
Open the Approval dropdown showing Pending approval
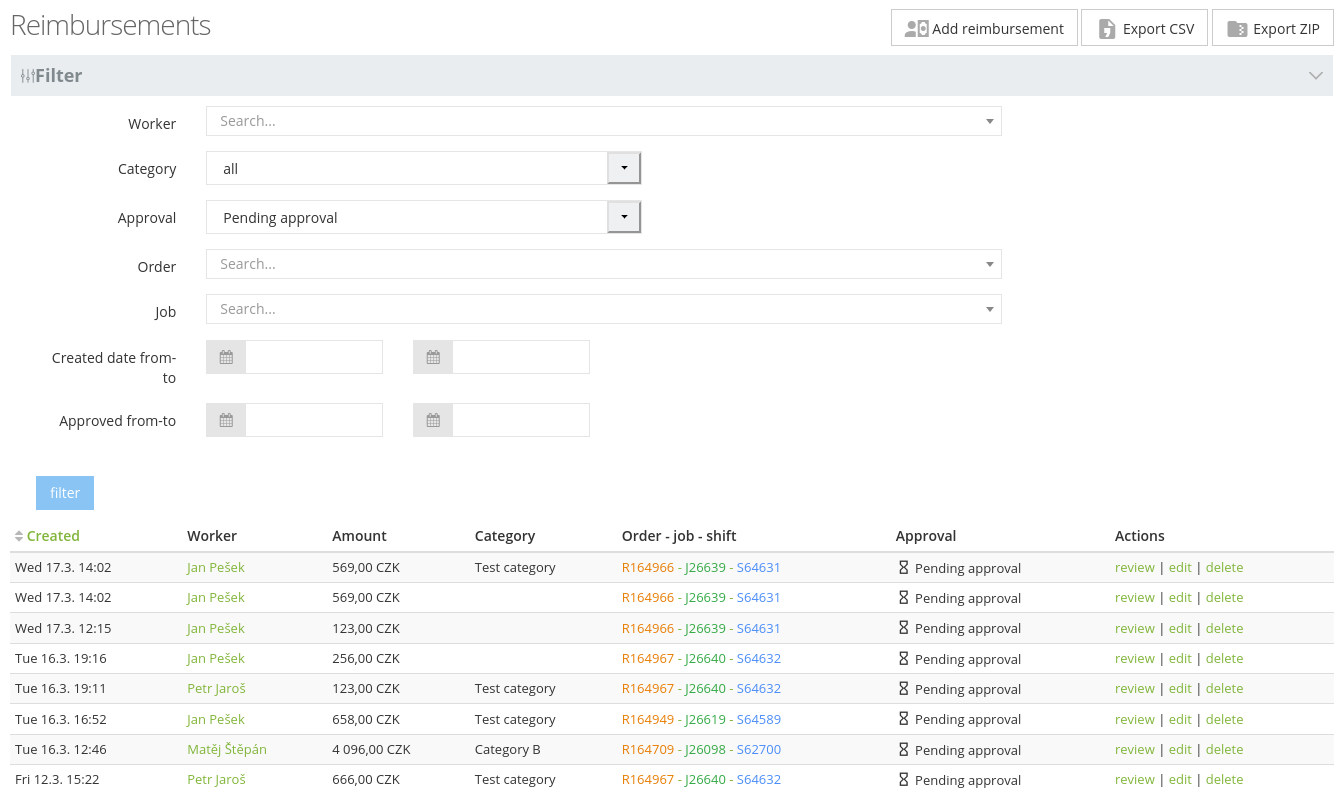pyautogui.click(x=423, y=217)
